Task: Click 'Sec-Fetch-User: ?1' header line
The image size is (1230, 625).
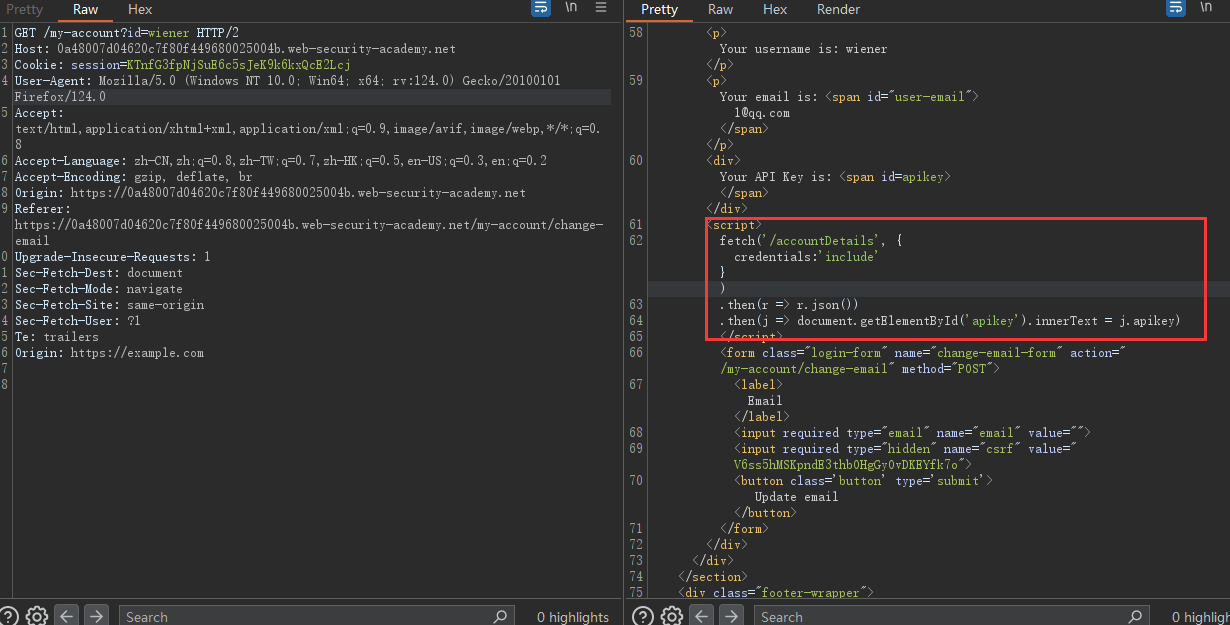Action: coord(78,321)
